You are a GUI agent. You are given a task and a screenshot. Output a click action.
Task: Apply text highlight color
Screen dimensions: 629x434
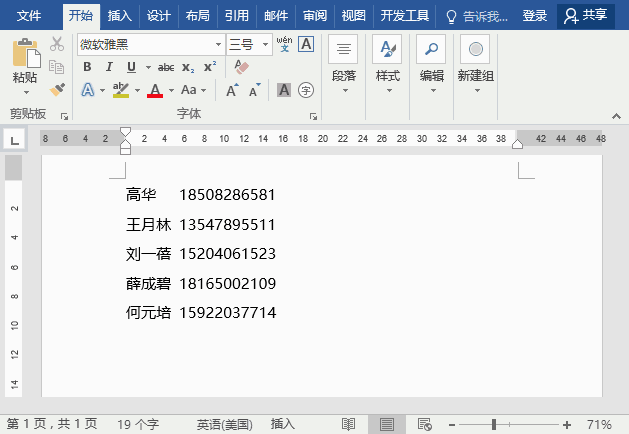coord(121,90)
